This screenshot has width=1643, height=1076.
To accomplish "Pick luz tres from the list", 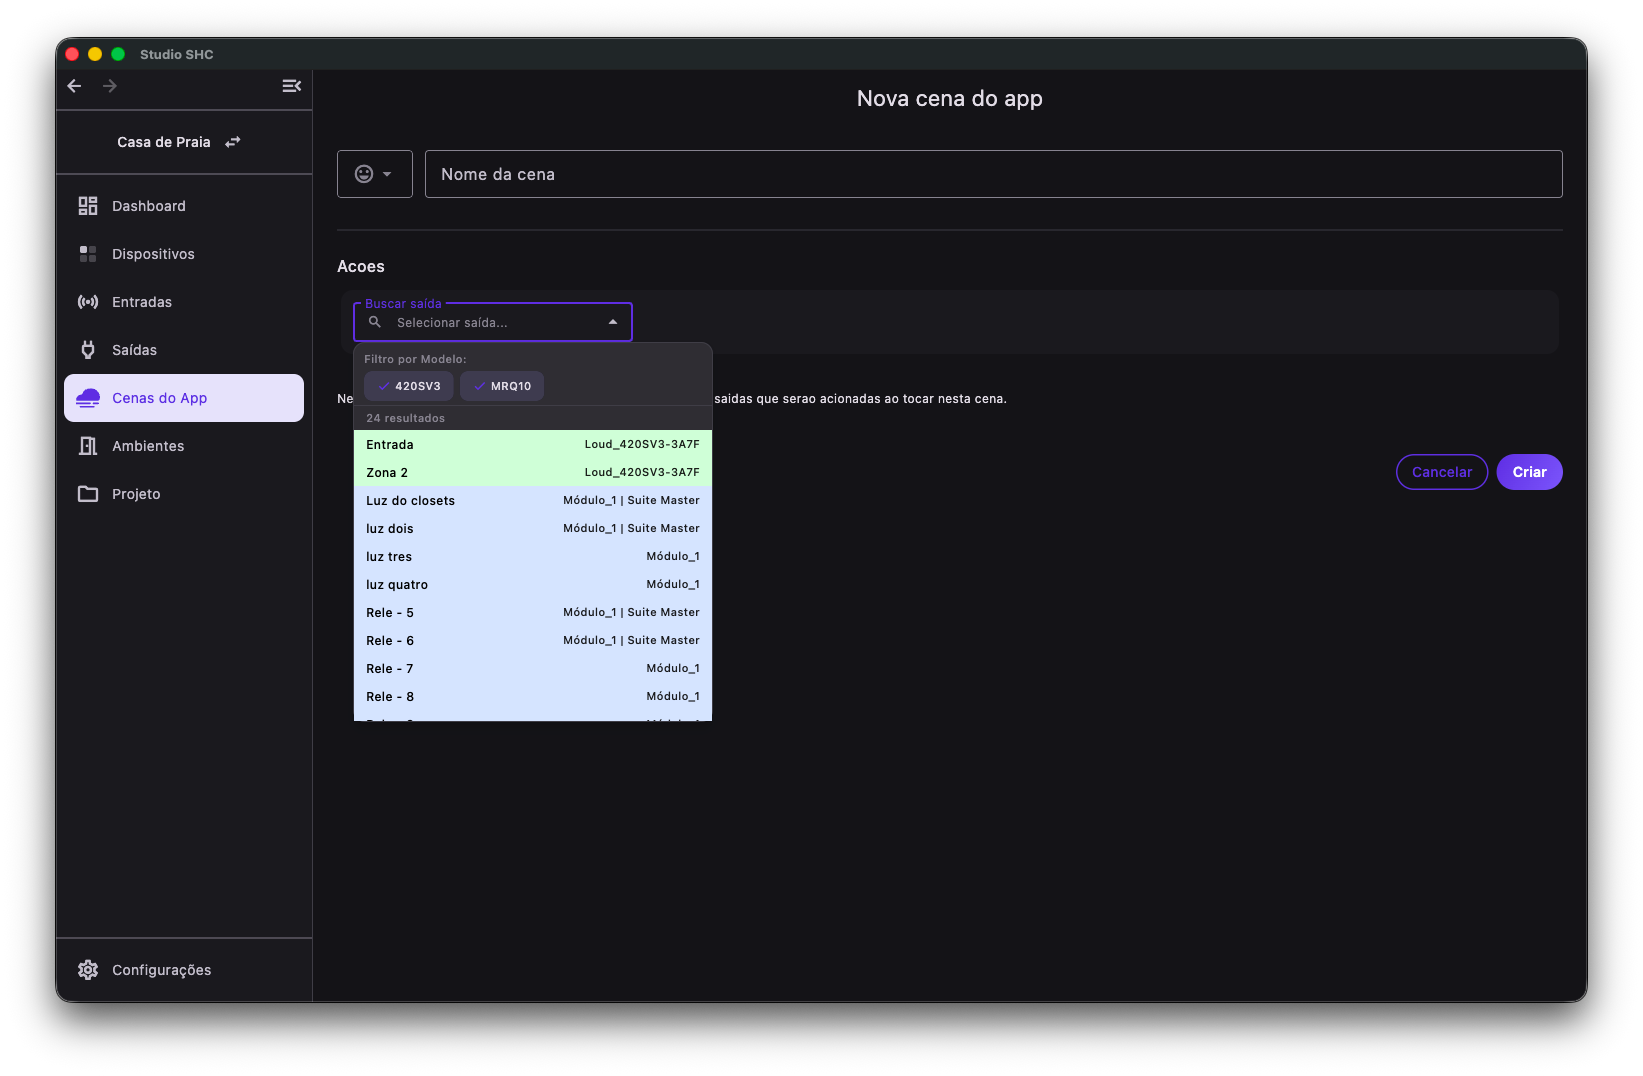I will [x=533, y=556].
